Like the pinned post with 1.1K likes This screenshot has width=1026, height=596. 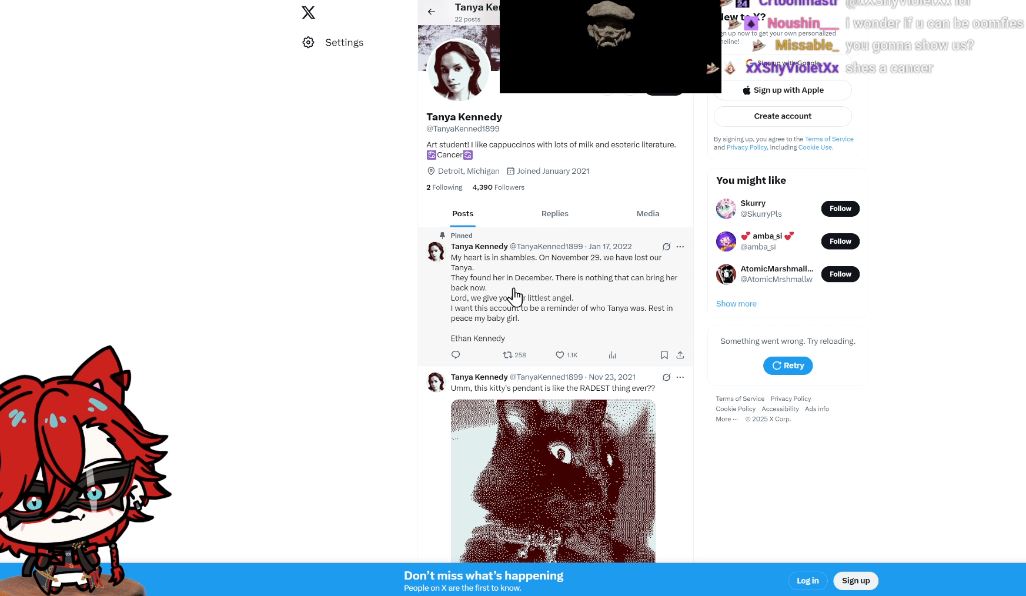point(560,355)
